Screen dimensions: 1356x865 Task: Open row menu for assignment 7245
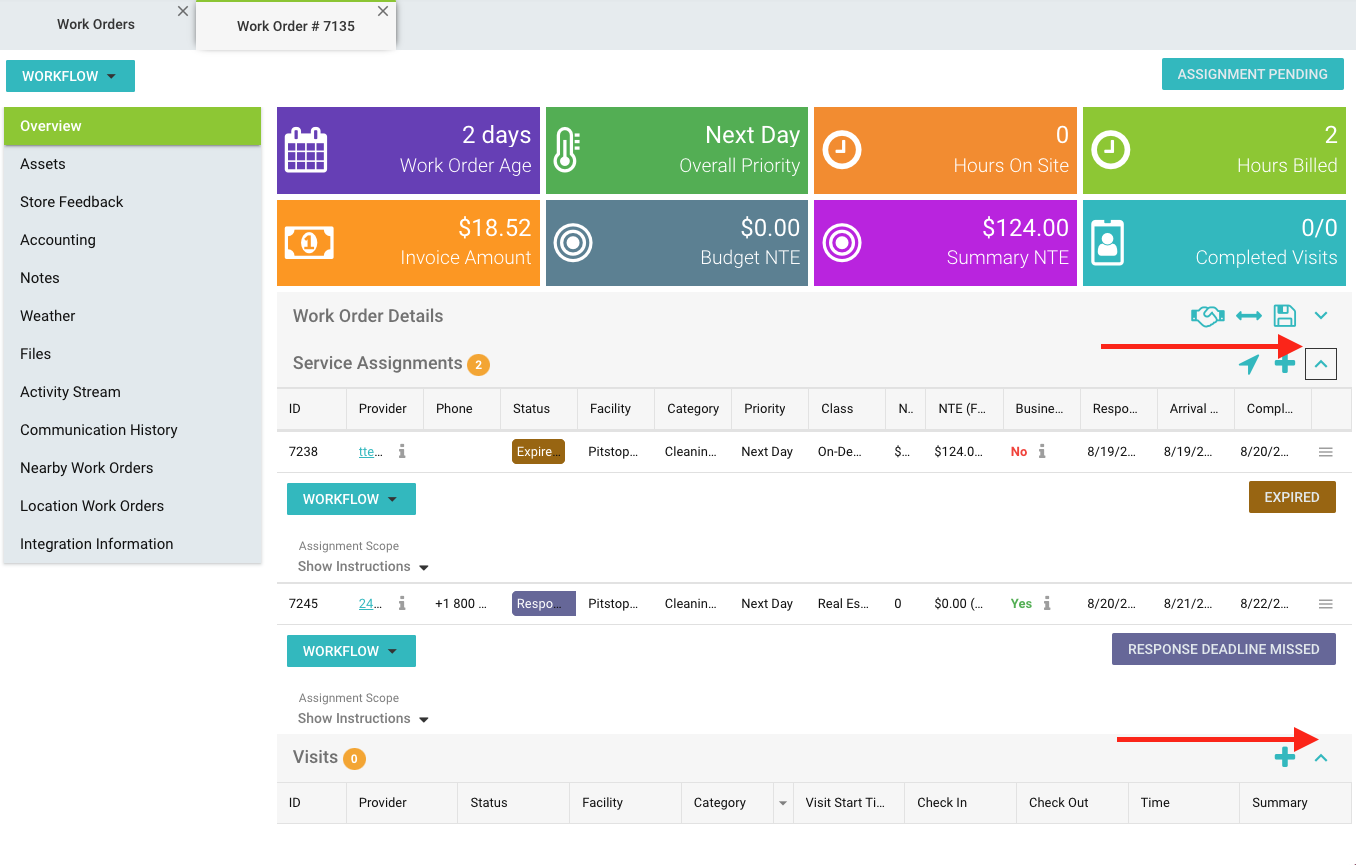1326,604
